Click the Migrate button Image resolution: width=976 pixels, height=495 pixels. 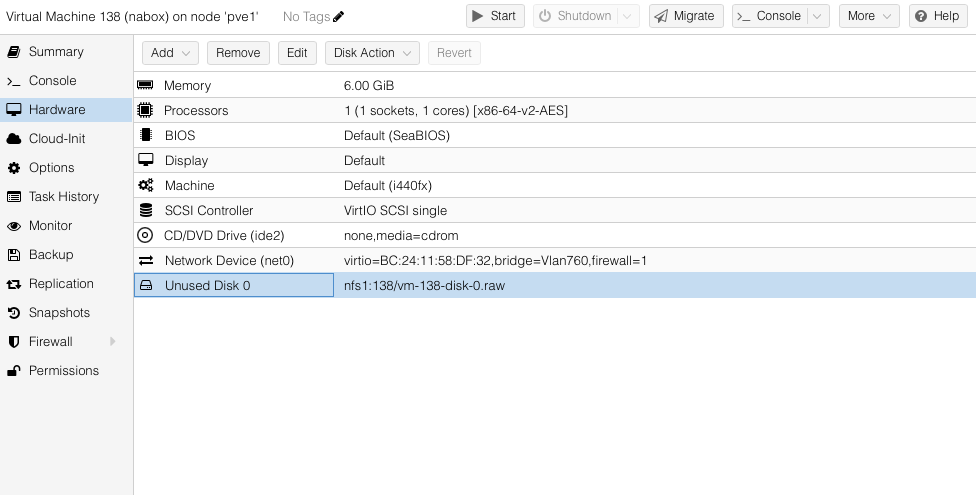coord(686,16)
